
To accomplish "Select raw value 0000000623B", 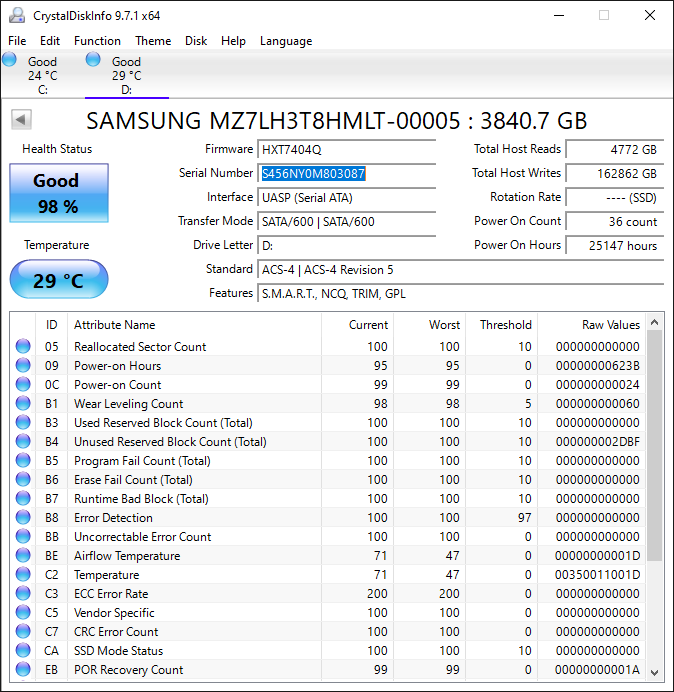I will pyautogui.click(x=598, y=365).
